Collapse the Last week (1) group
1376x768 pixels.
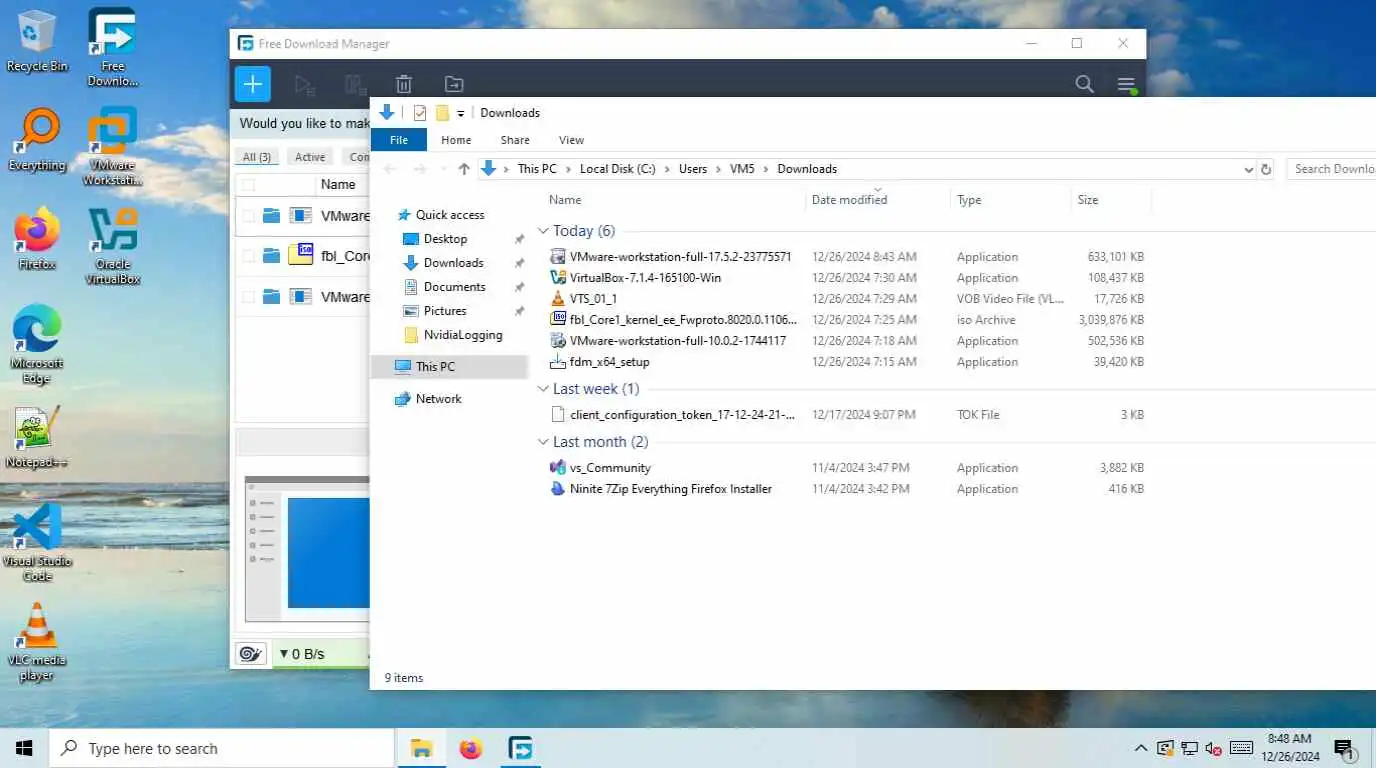click(x=543, y=389)
